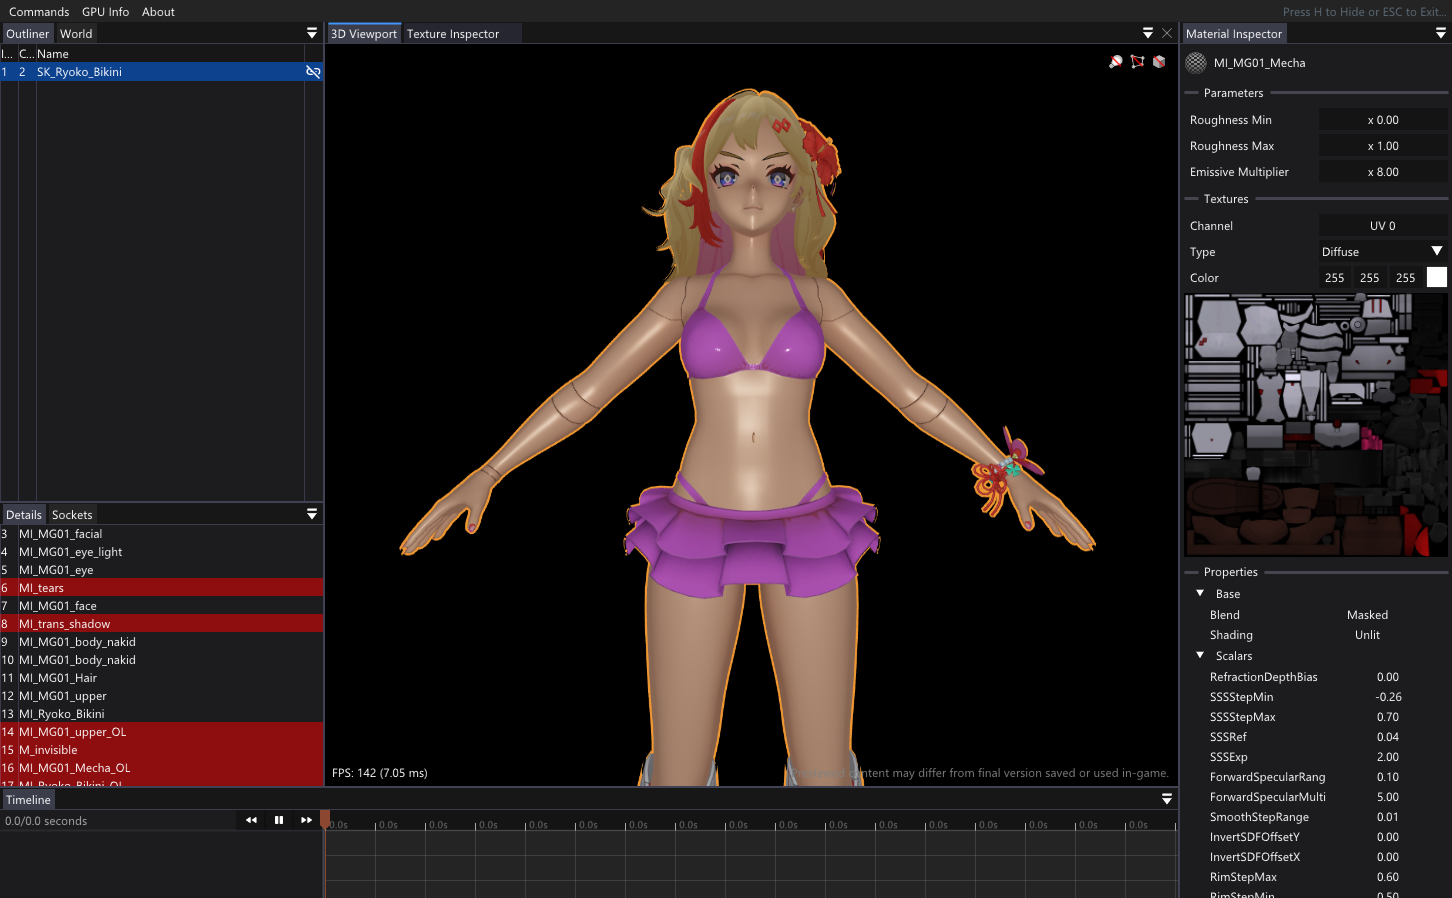This screenshot has width=1452, height=898.
Task: Collapse the Base properties section
Action: (x=1200, y=594)
